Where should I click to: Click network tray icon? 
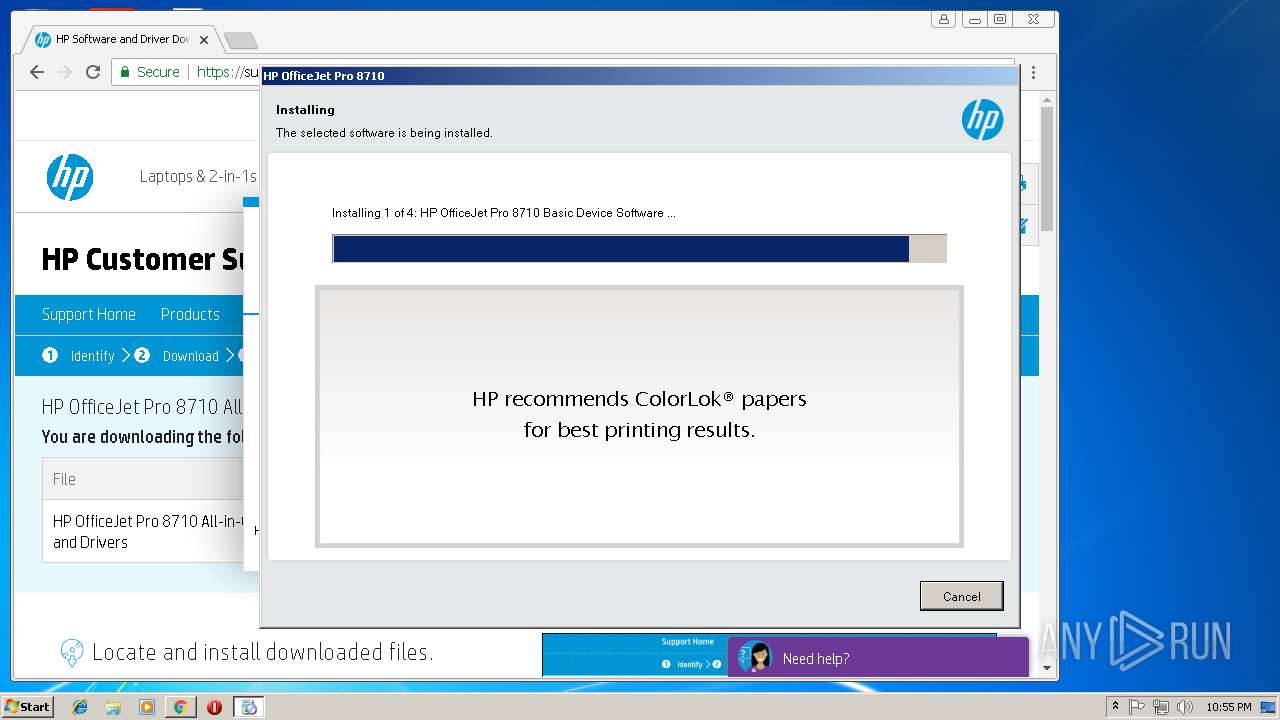pyautogui.click(x=1160, y=707)
